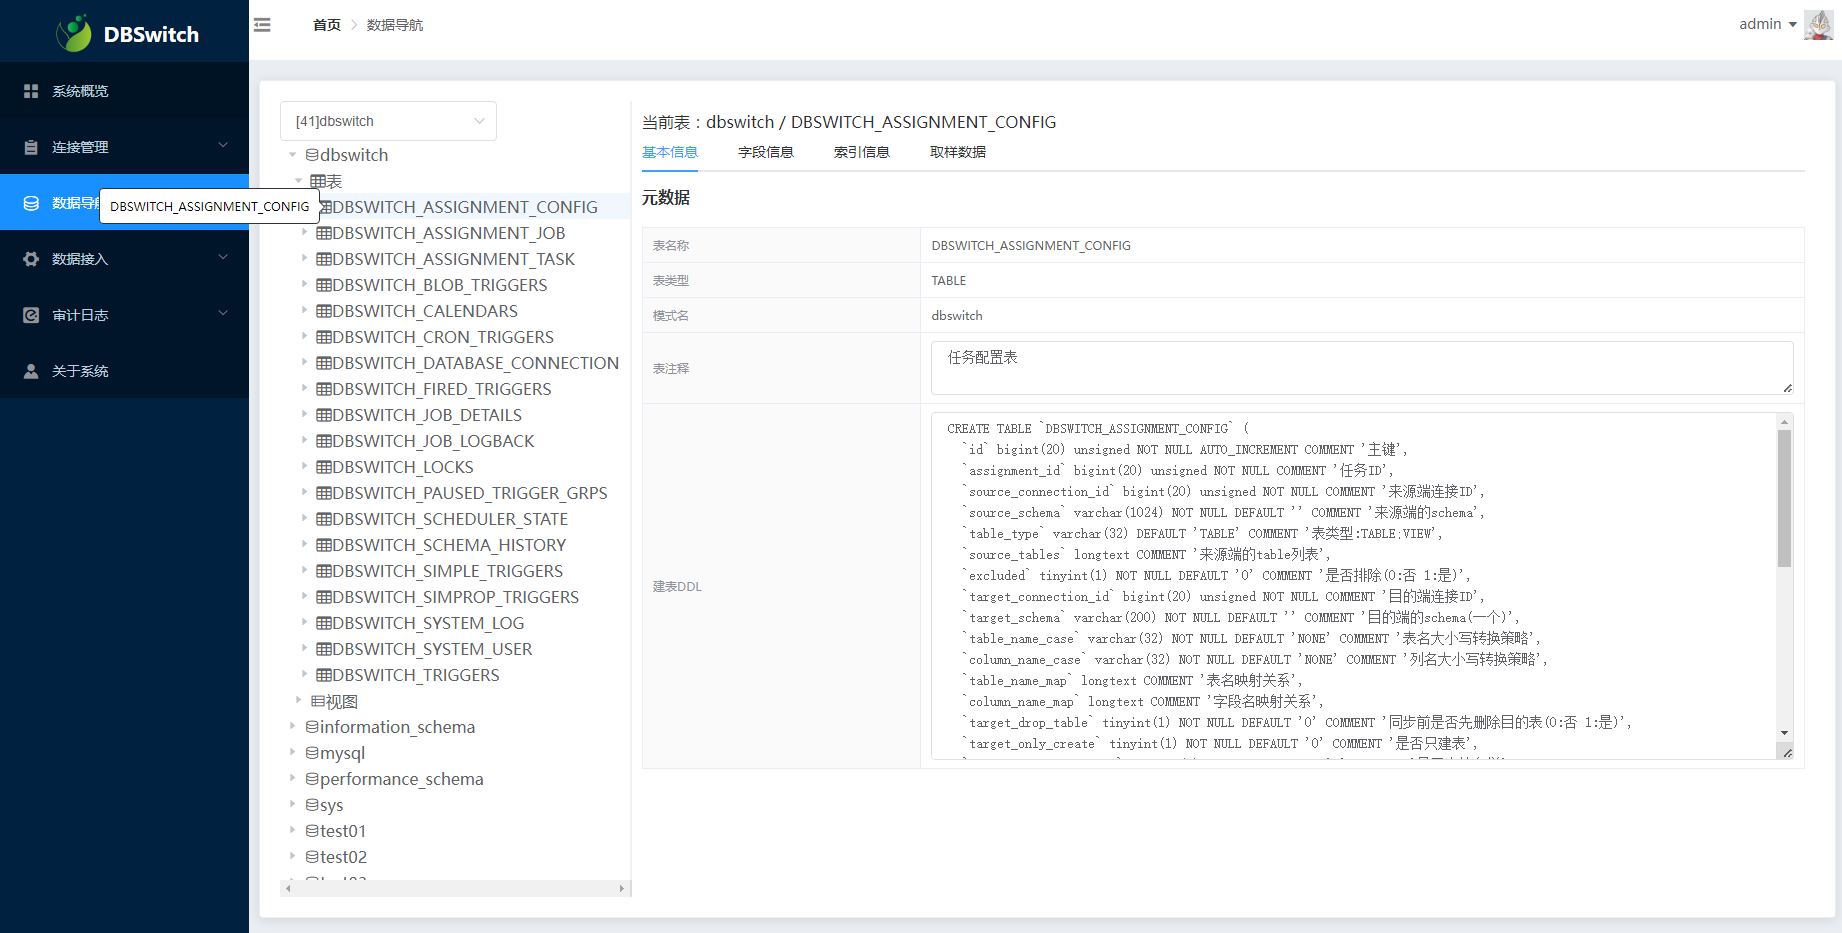This screenshot has width=1842, height=933.
Task: Select DBSWITCH_SYSTEM_USER table in tree
Action: (431, 649)
